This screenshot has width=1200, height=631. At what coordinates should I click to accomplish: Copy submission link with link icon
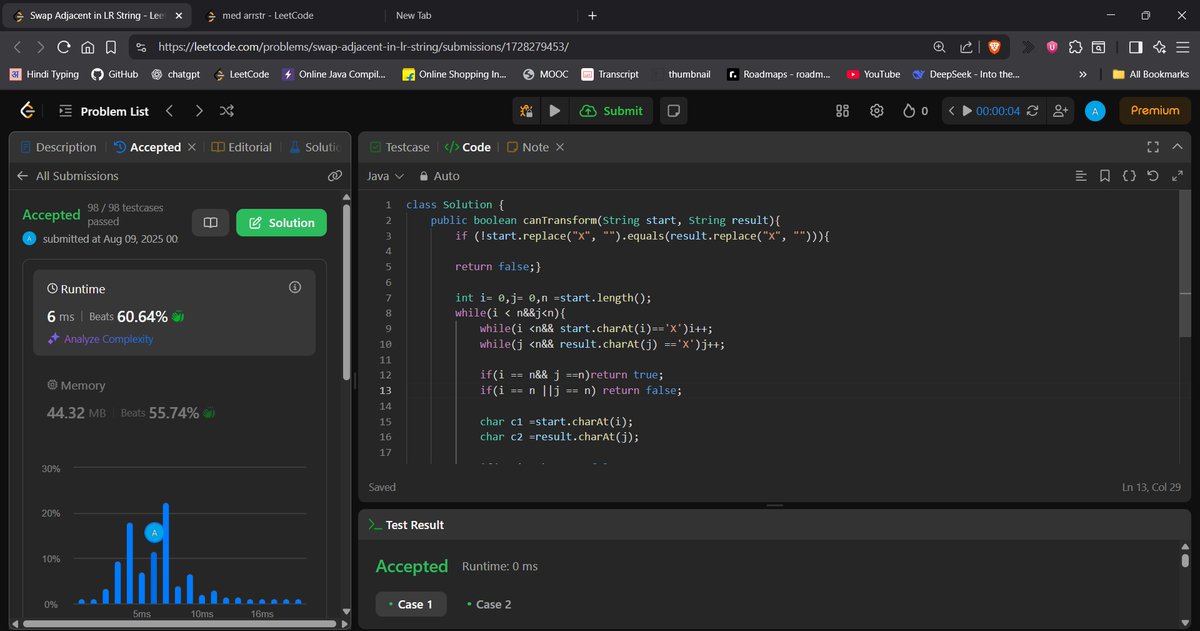pyautogui.click(x=335, y=176)
